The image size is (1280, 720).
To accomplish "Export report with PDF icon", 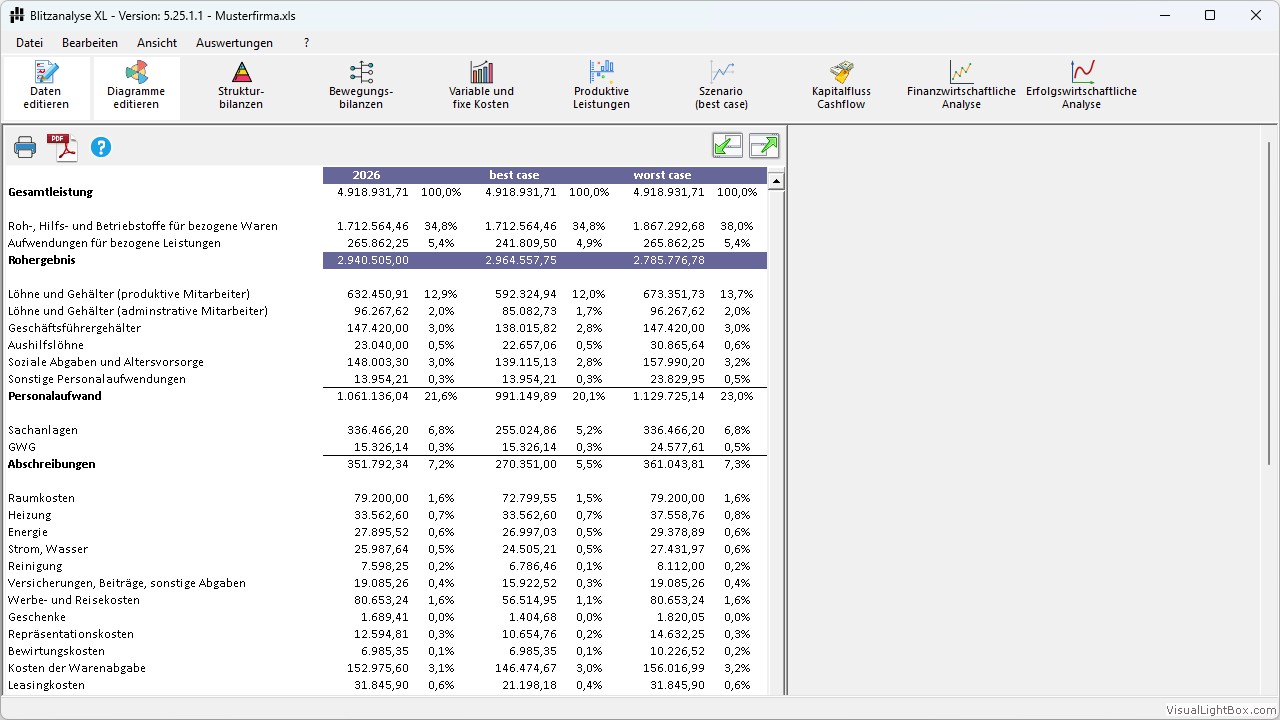I will pyautogui.click(x=63, y=147).
